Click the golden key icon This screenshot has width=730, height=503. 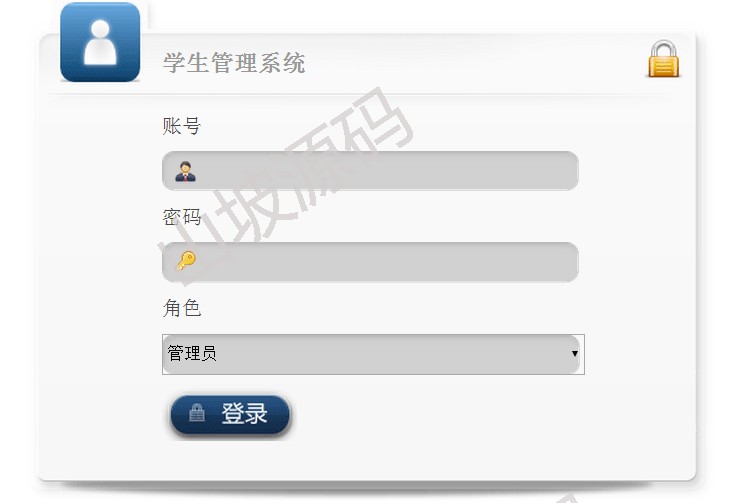tap(186, 261)
